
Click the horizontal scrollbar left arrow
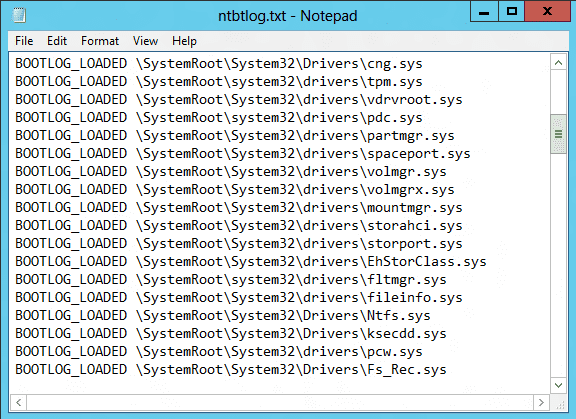[x=18, y=402]
